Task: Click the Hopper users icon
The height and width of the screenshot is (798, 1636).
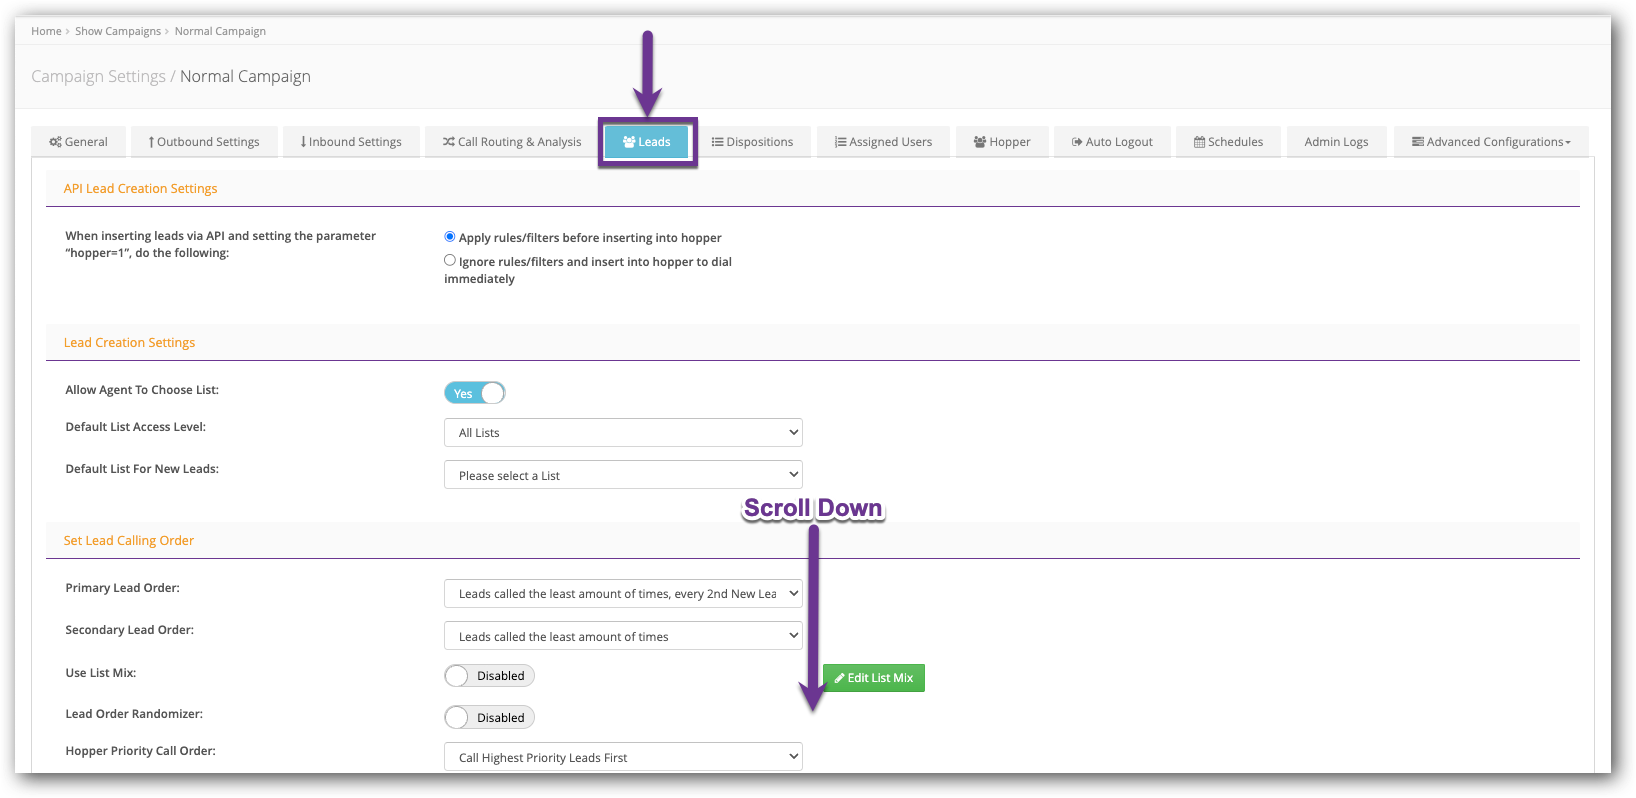Action: (980, 142)
